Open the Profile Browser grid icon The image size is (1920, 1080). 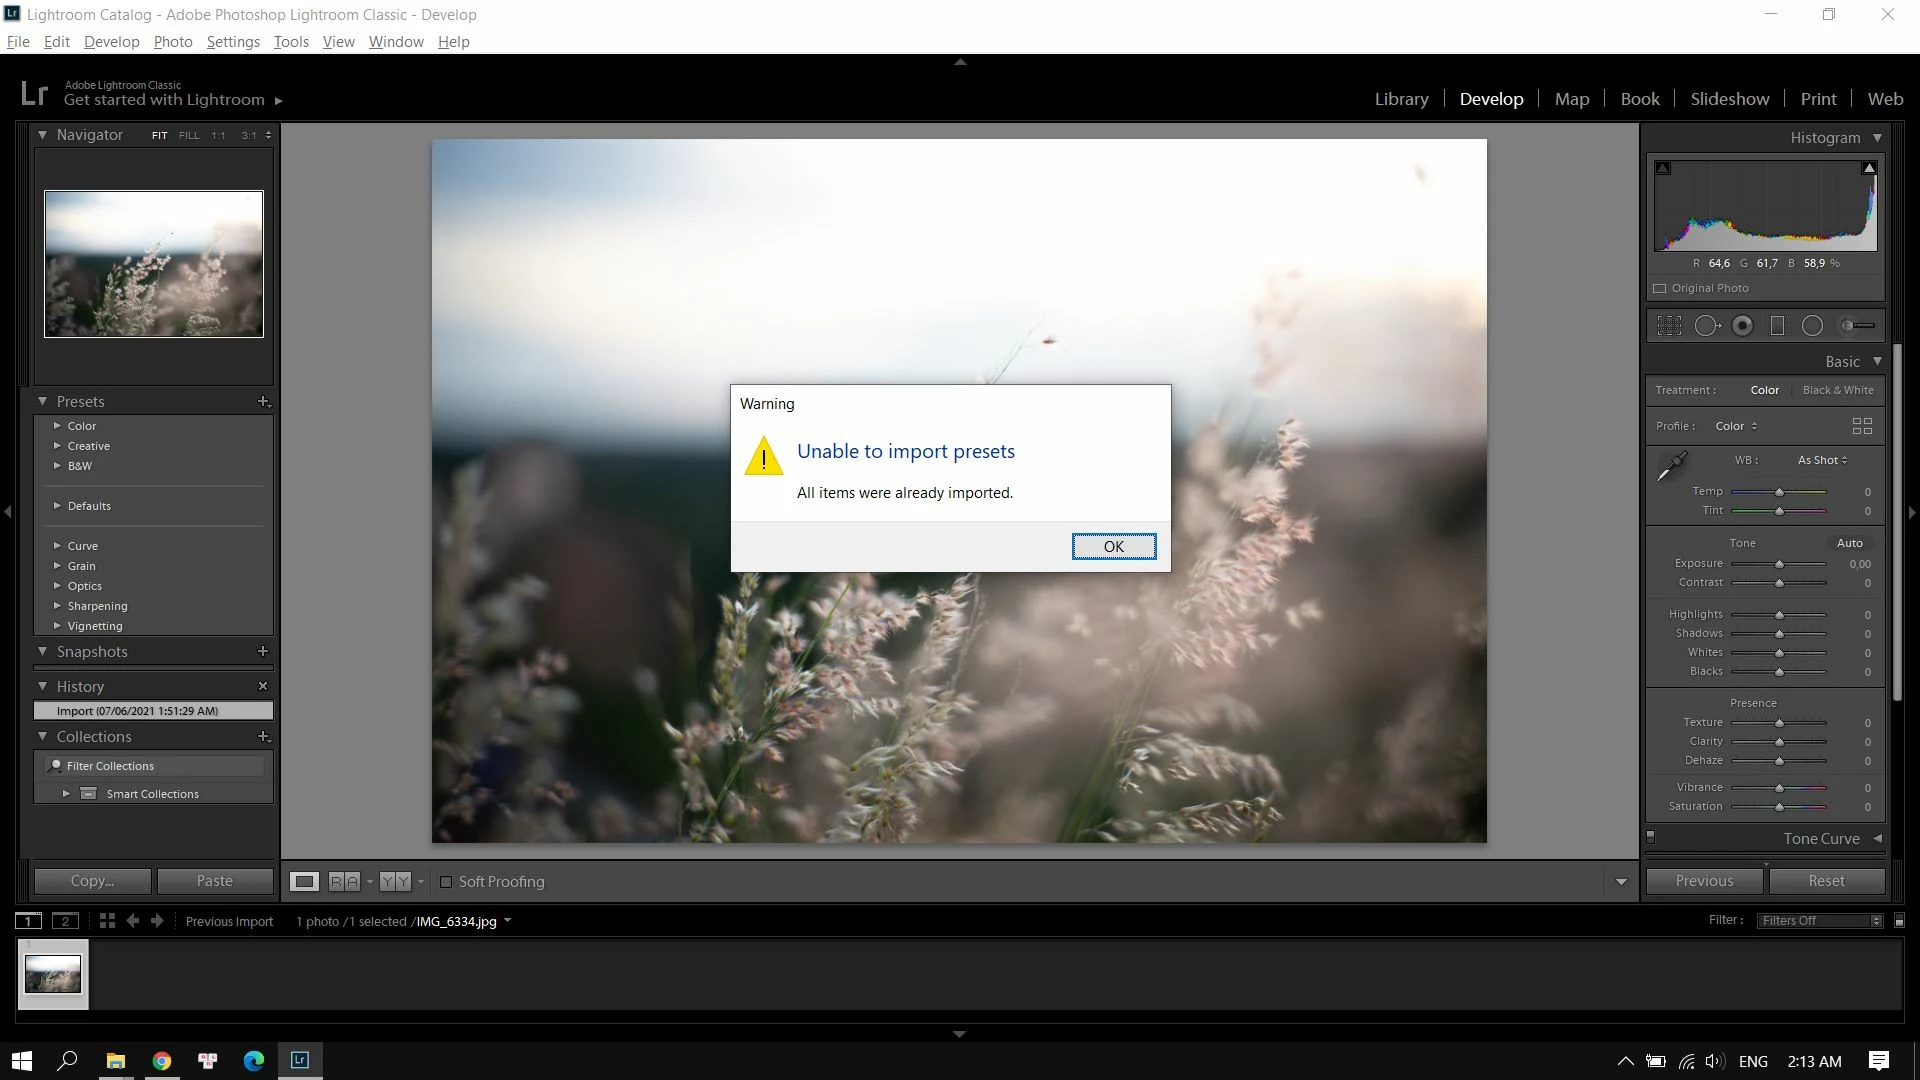[x=1862, y=426]
